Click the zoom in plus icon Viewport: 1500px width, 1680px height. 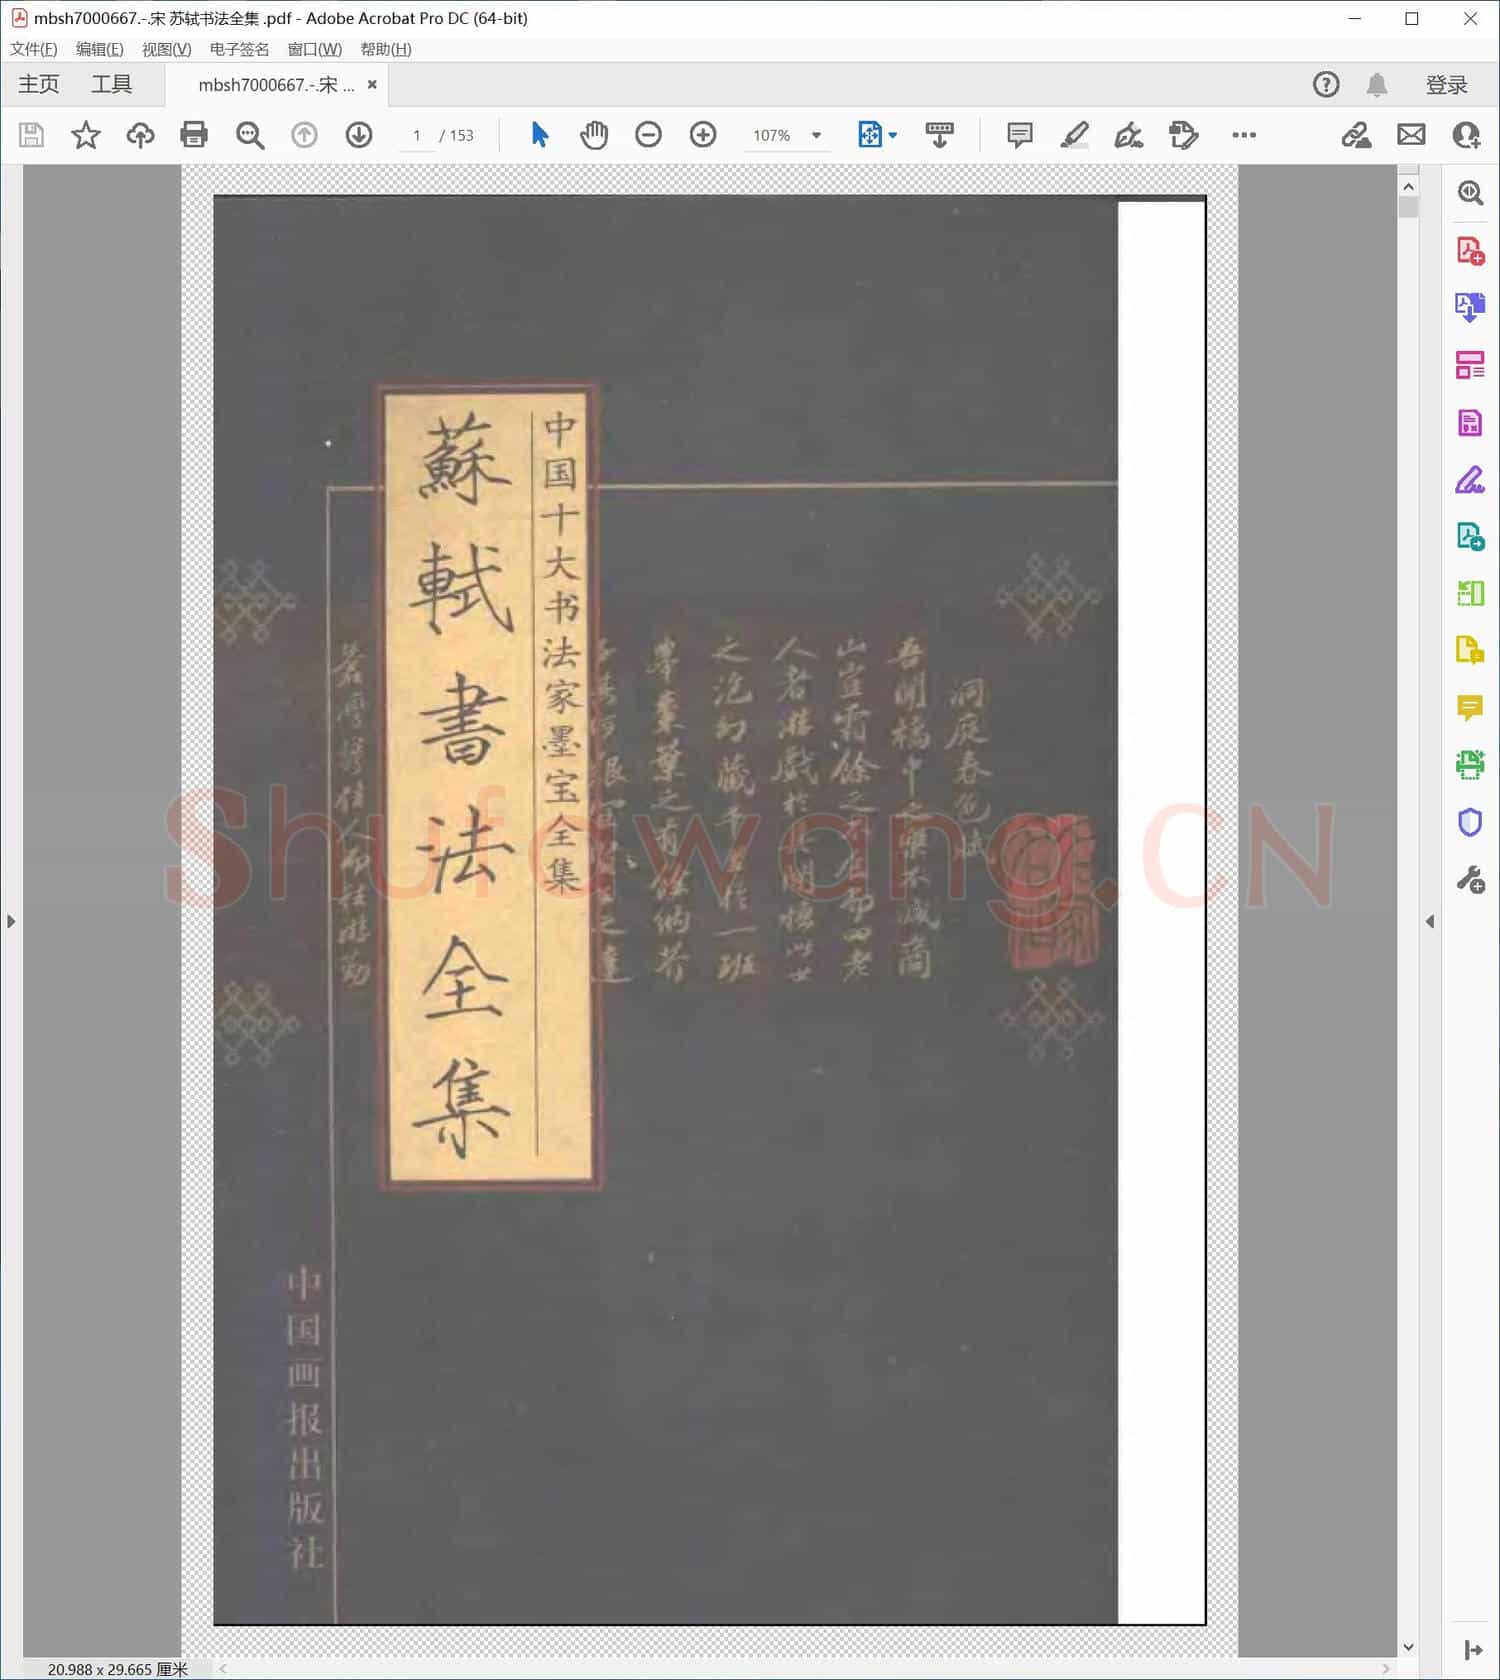[703, 135]
